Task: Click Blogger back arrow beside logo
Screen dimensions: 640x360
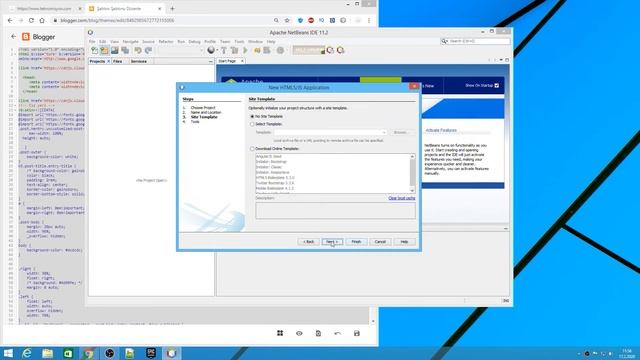Action: pyautogui.click(x=13, y=36)
